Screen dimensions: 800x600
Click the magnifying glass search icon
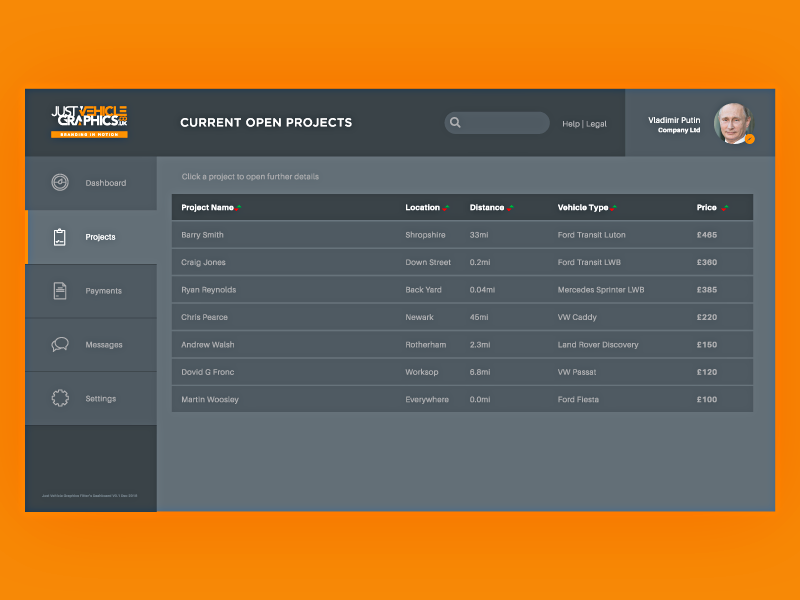pos(456,122)
